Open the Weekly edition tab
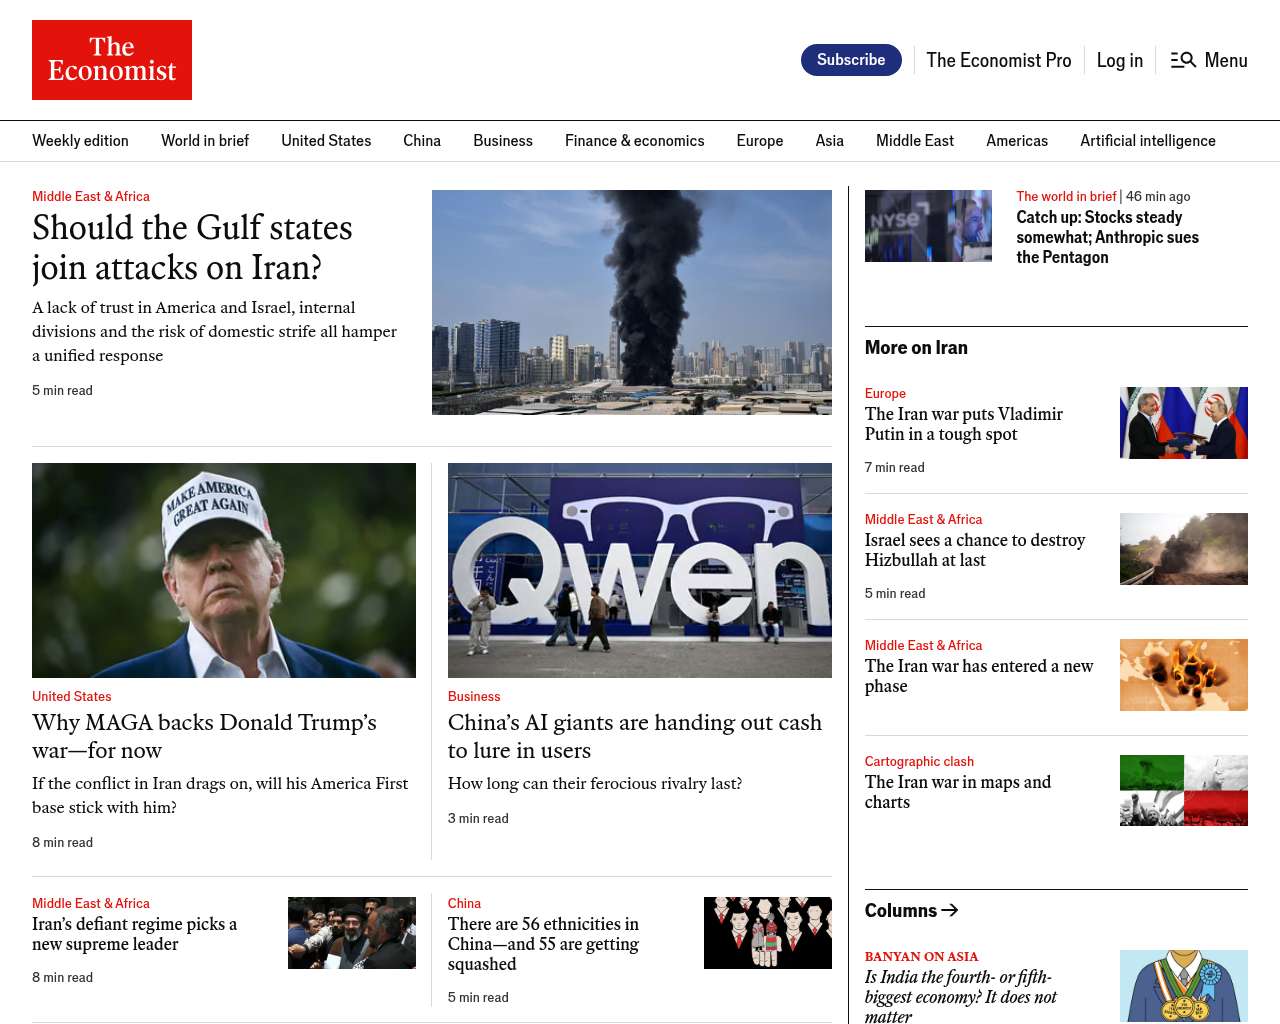Viewport: 1280px width, 1024px height. 80,141
